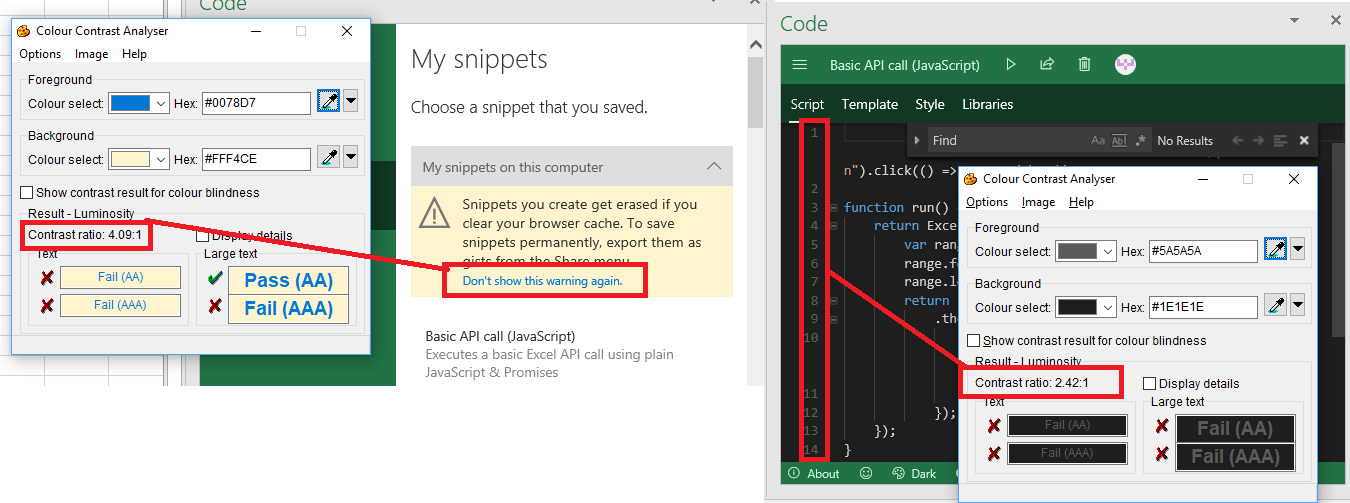Expand replace toggle arrow in Find bar

tap(917, 141)
